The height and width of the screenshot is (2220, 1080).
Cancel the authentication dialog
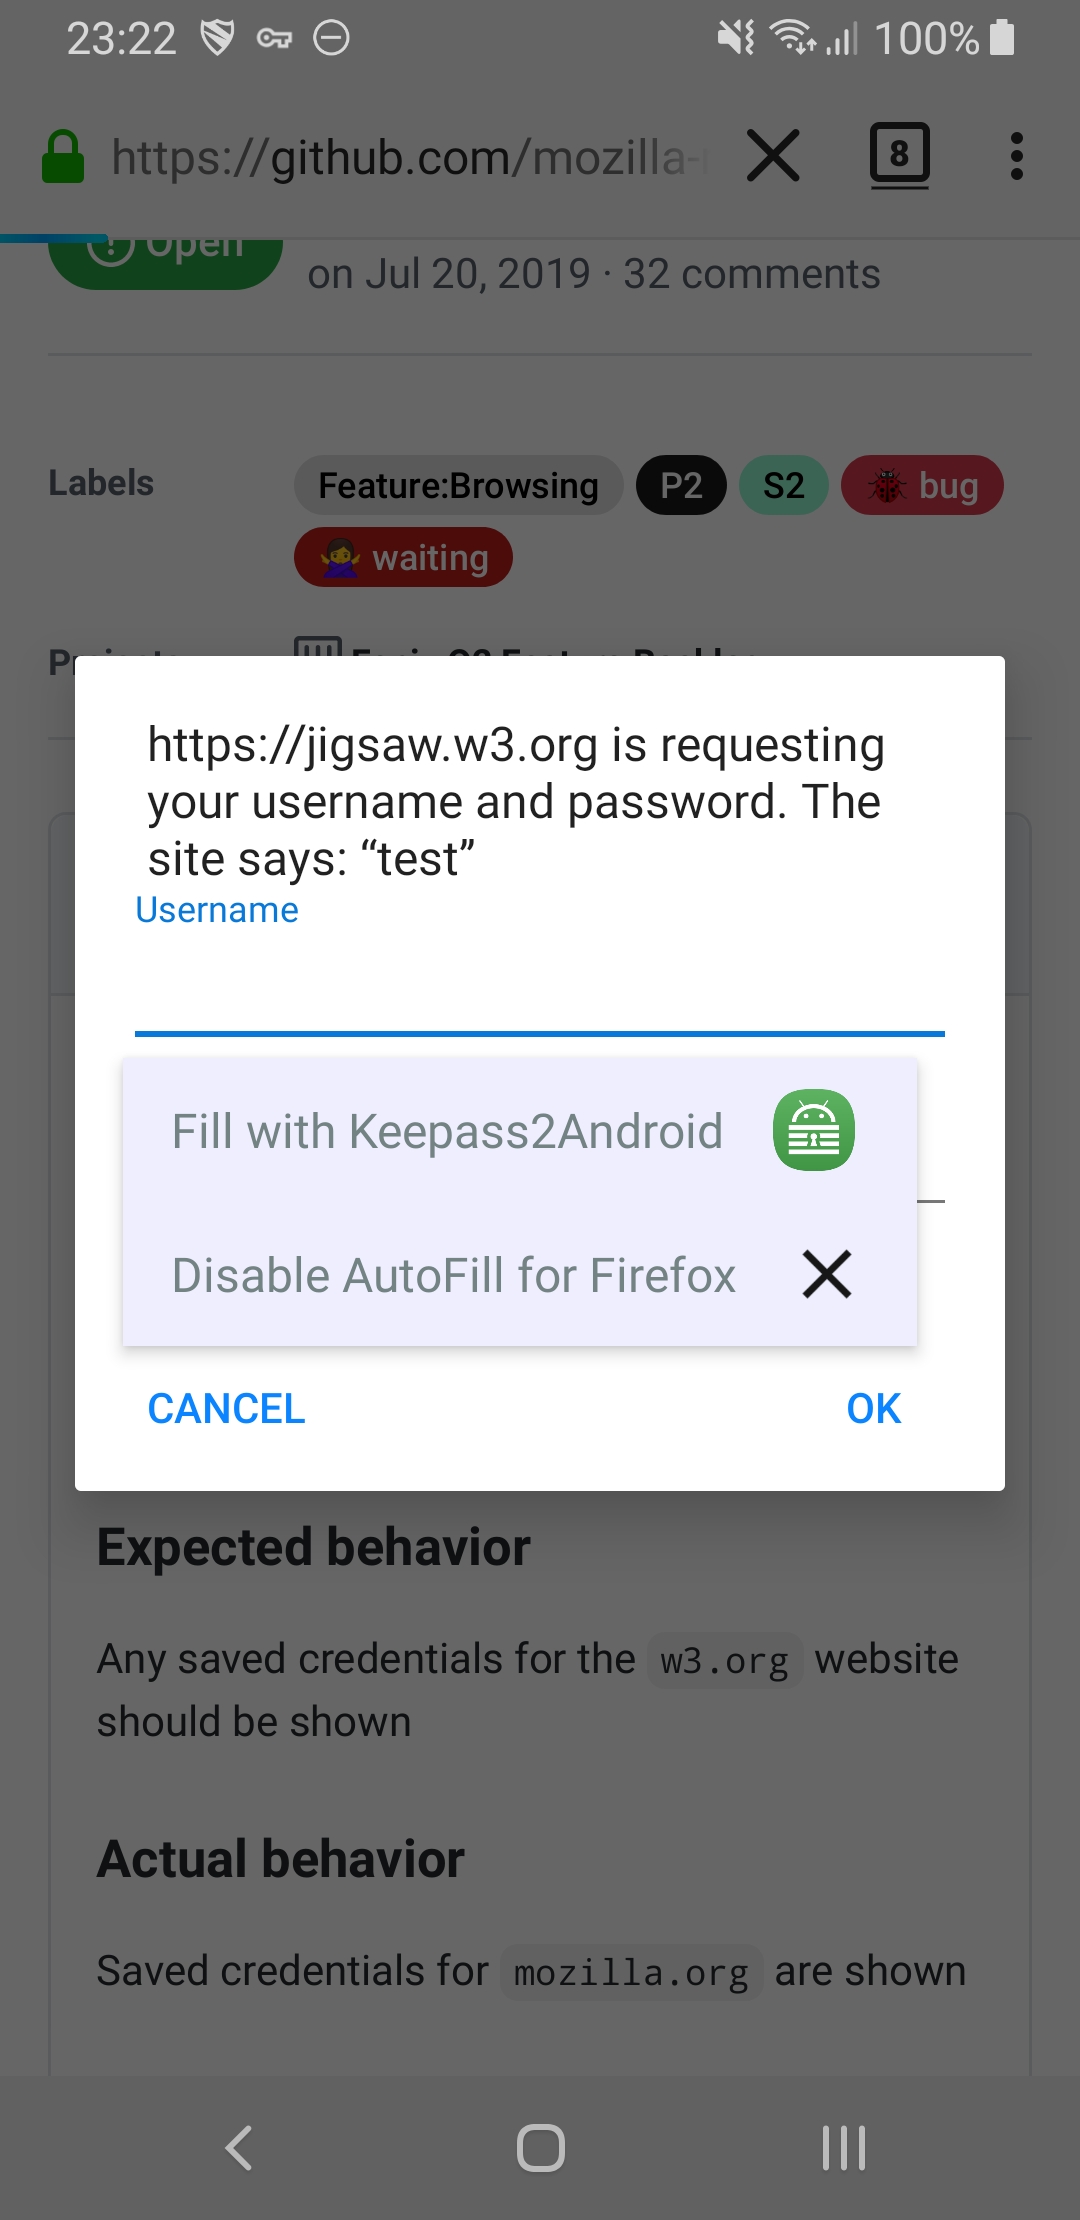226,1409
